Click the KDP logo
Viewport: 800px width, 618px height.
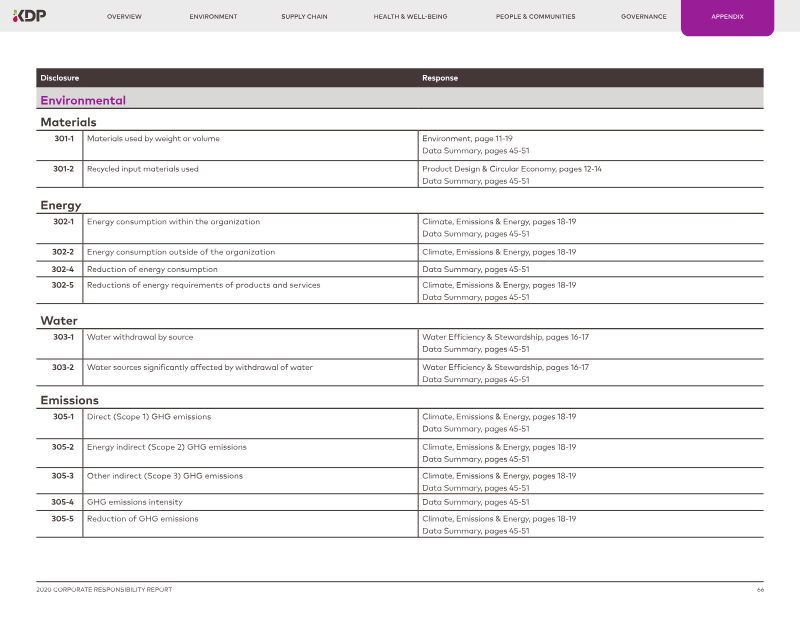29,16
